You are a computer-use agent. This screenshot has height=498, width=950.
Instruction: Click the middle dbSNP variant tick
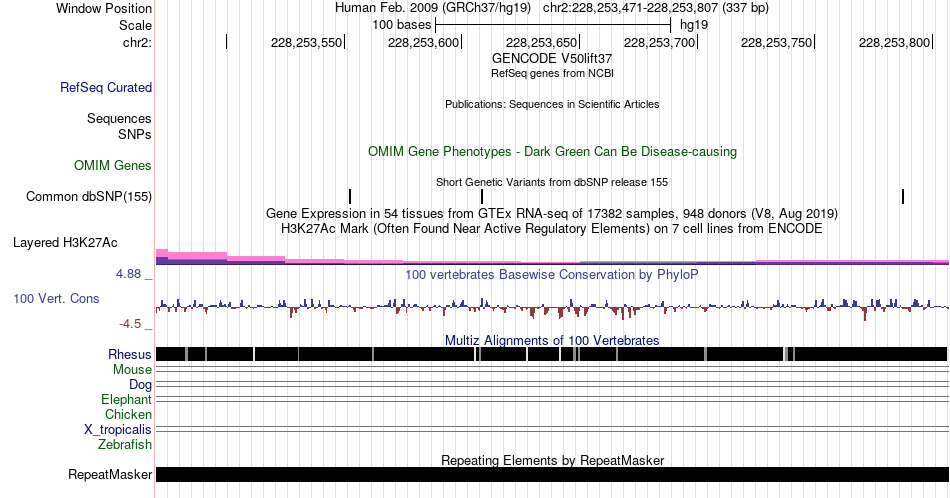[x=482, y=196]
